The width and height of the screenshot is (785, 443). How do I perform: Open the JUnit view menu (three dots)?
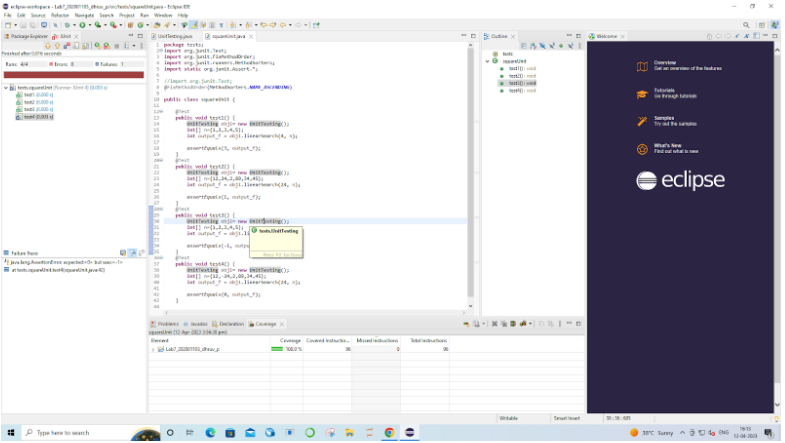142,46
